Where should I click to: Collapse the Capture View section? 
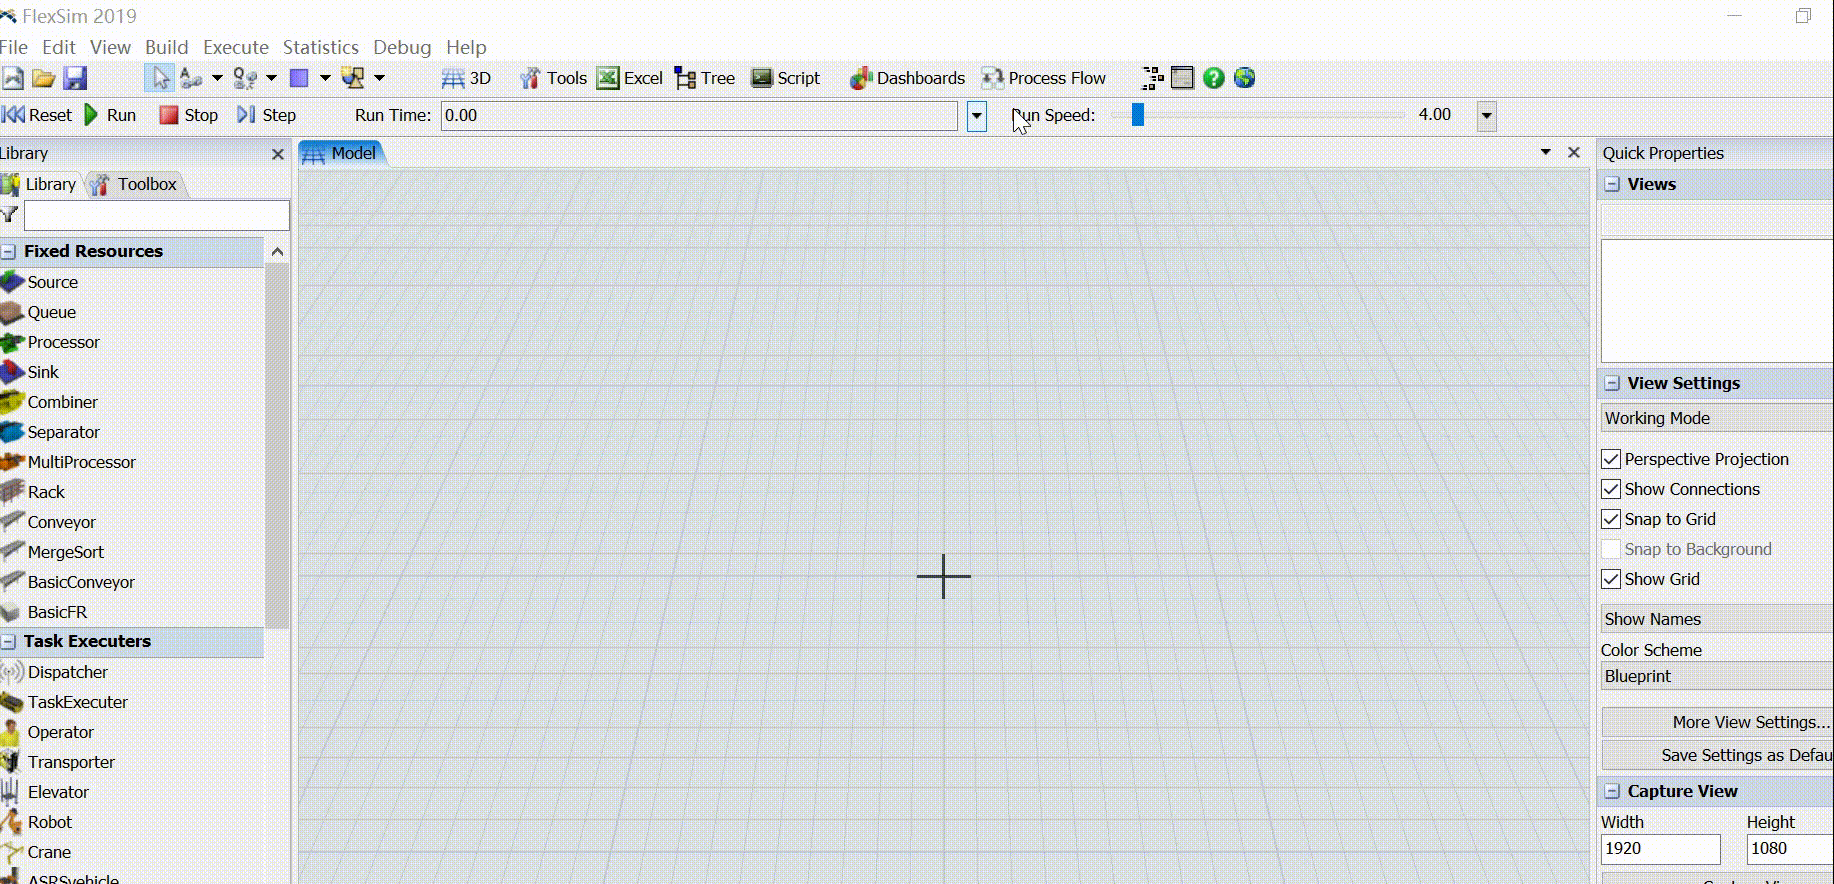click(x=1612, y=791)
